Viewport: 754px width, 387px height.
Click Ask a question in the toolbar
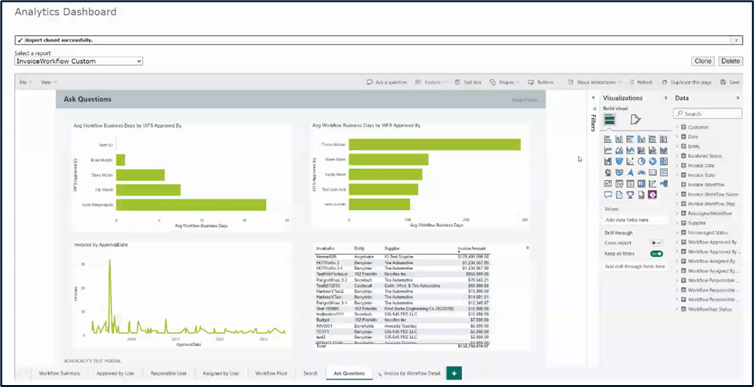(x=387, y=82)
